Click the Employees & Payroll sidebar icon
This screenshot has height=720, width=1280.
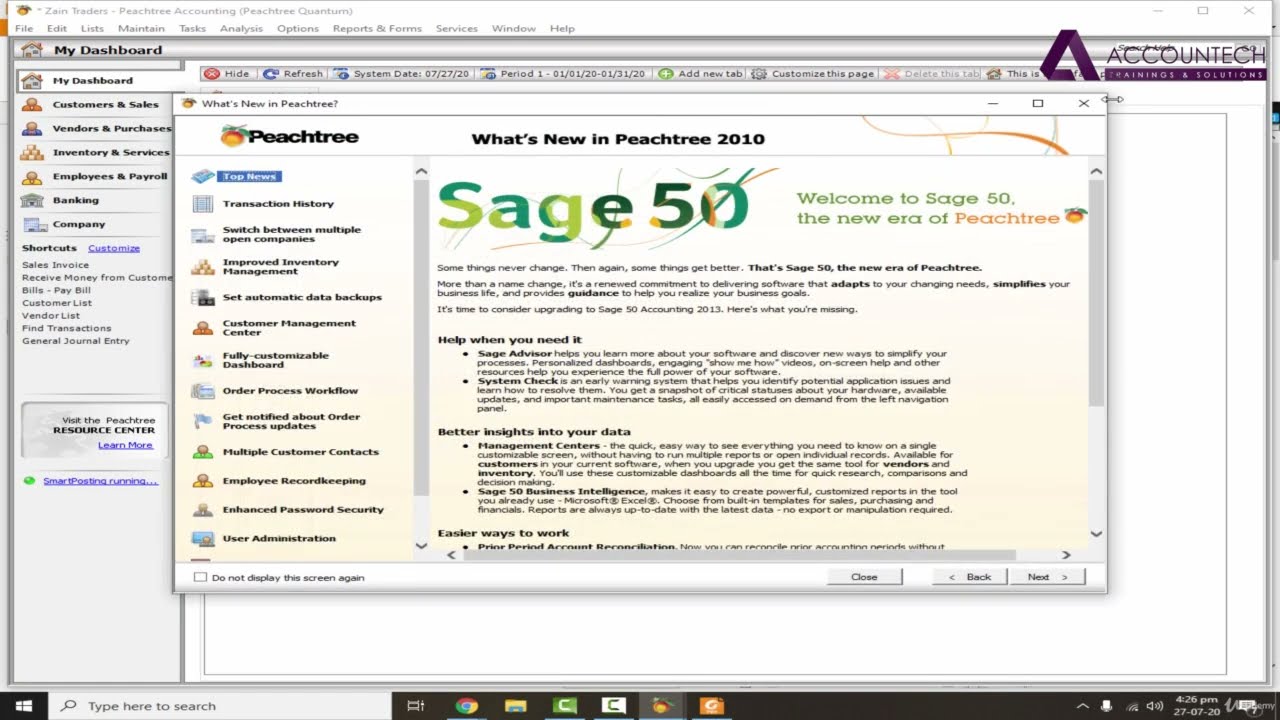(33, 176)
